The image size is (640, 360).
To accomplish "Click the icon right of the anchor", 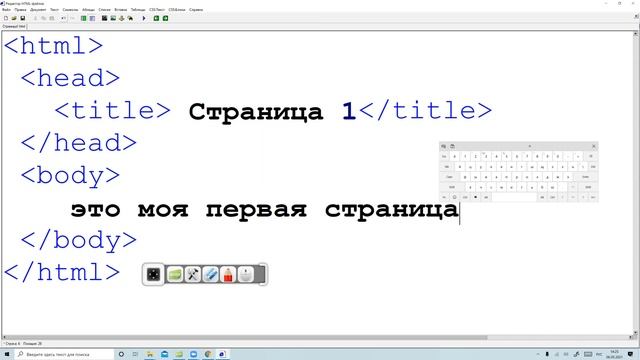I will (130, 18).
